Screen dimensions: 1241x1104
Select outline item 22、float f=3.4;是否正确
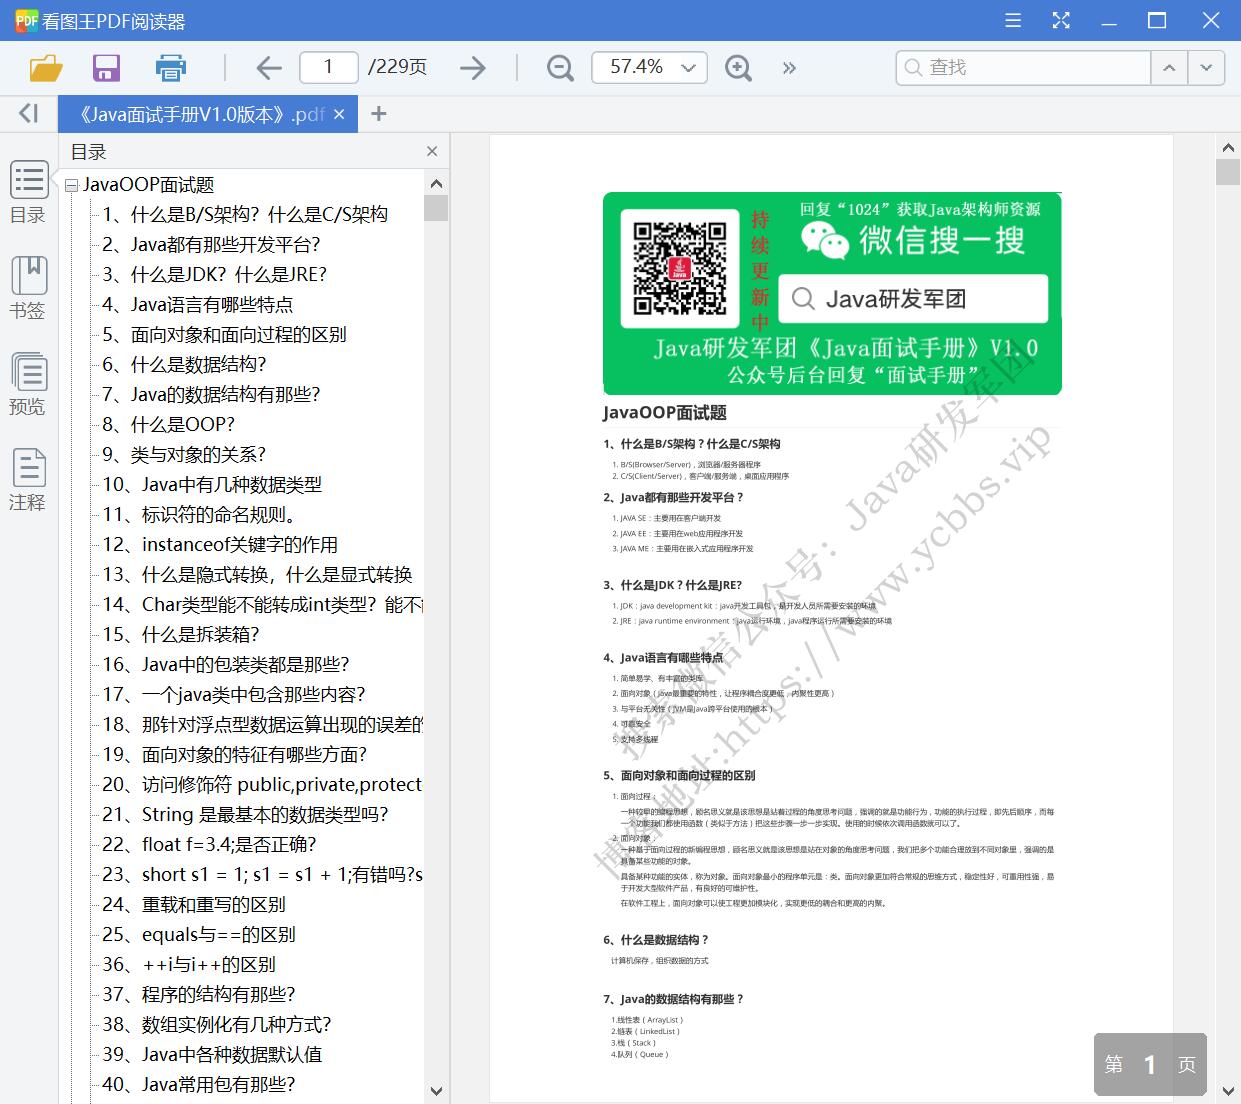click(x=209, y=844)
